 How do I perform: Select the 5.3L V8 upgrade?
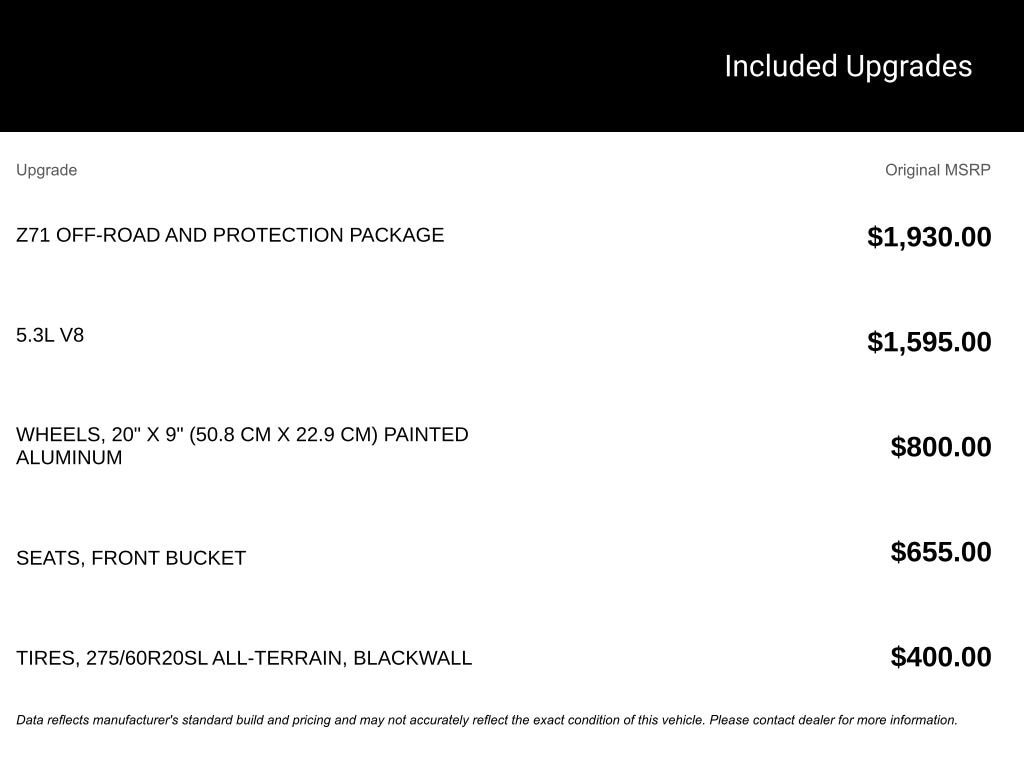point(50,335)
